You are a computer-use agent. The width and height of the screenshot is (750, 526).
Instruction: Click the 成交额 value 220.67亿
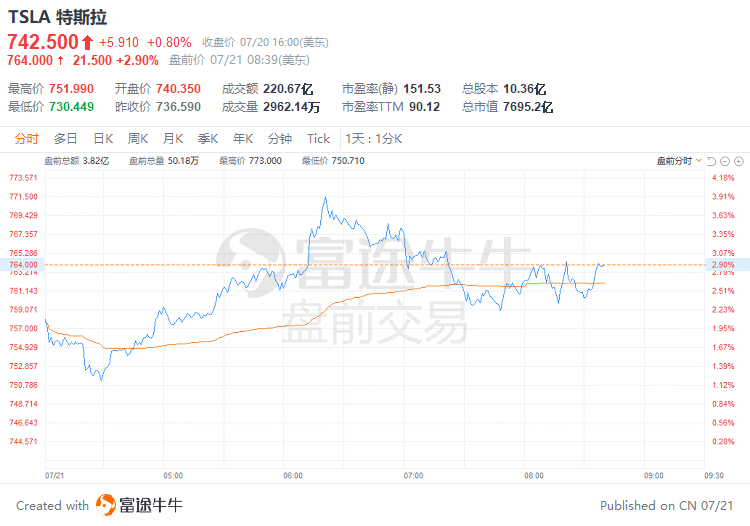(288, 89)
